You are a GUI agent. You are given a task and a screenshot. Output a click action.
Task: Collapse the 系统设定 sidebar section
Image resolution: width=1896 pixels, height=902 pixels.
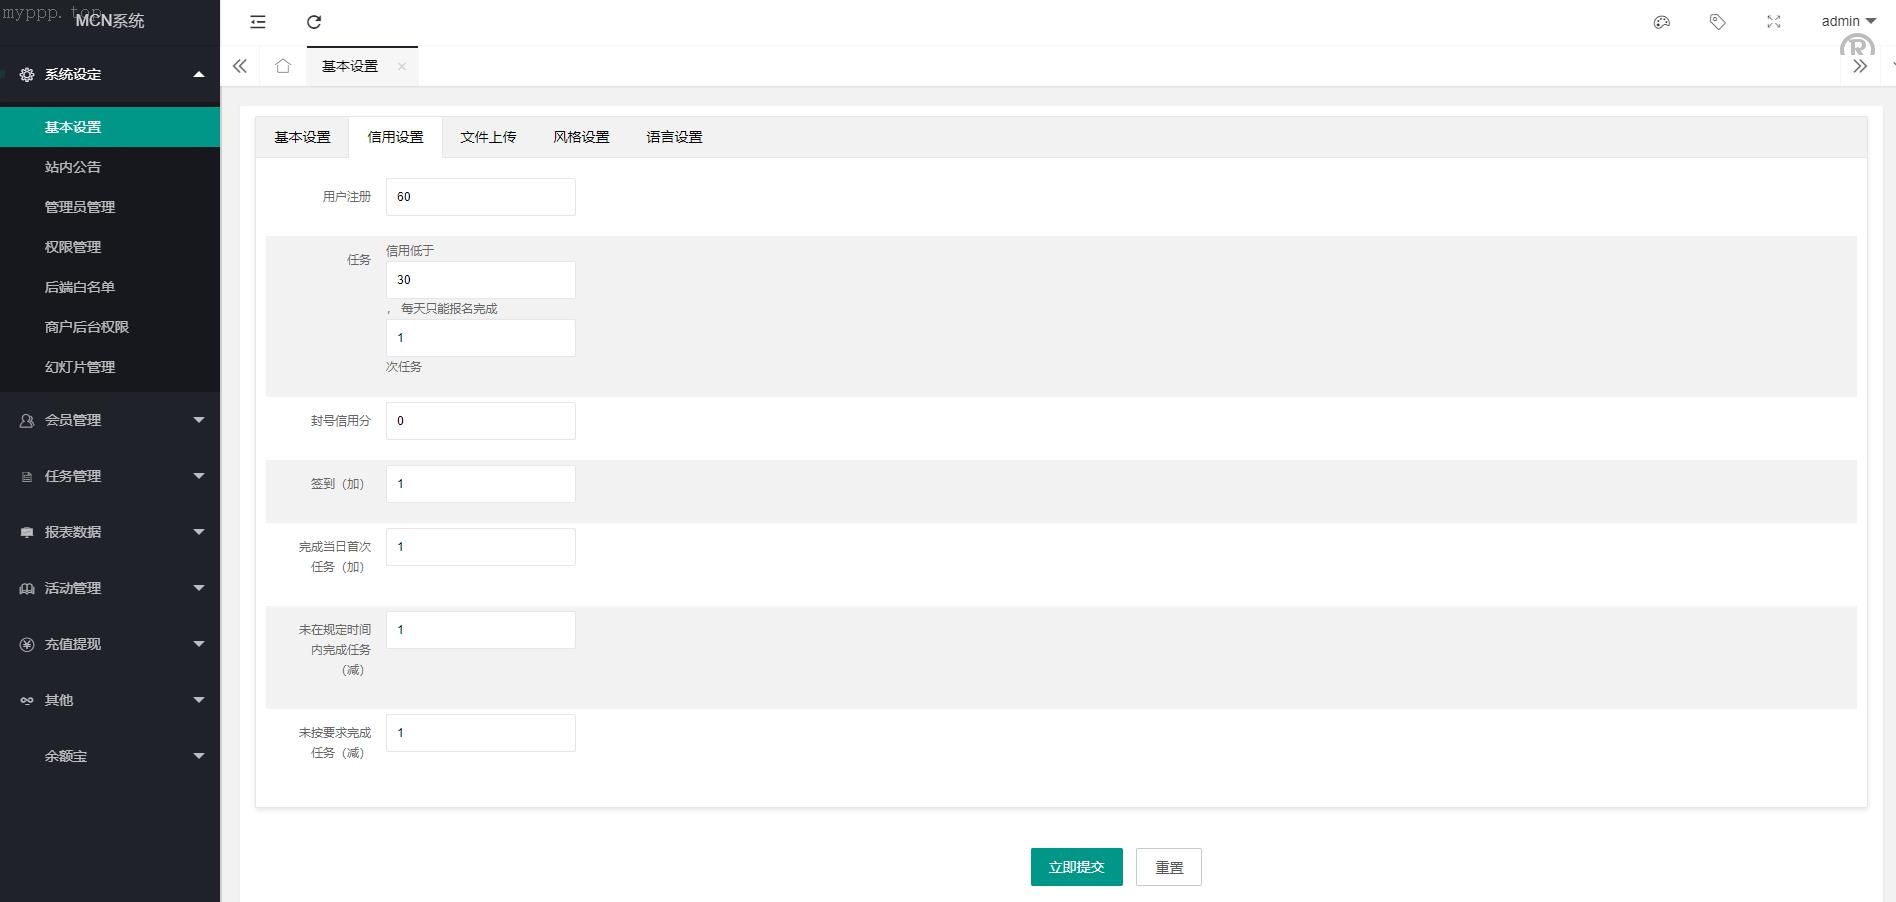click(x=110, y=74)
